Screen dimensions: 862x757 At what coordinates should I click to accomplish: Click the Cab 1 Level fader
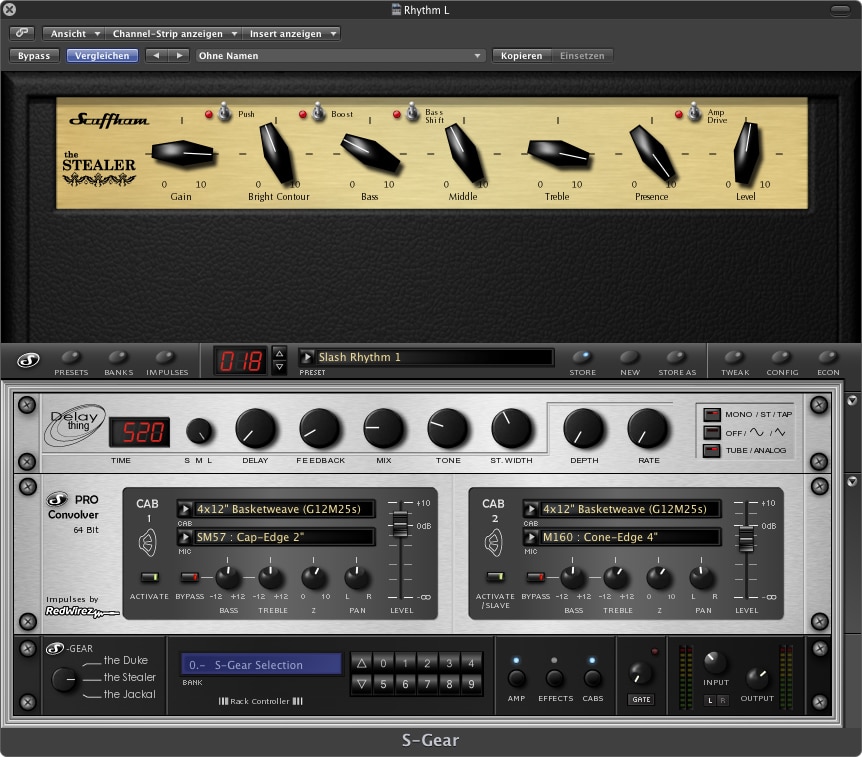click(400, 523)
